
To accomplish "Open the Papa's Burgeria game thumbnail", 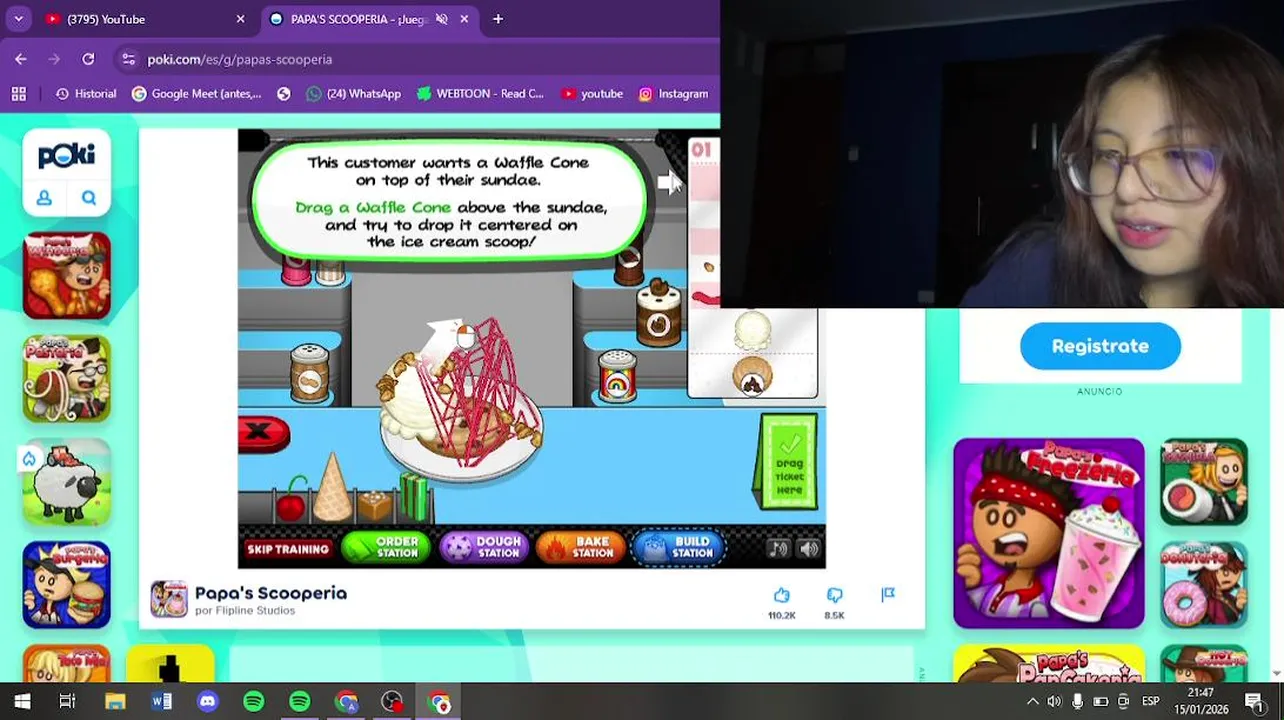I will [66, 585].
